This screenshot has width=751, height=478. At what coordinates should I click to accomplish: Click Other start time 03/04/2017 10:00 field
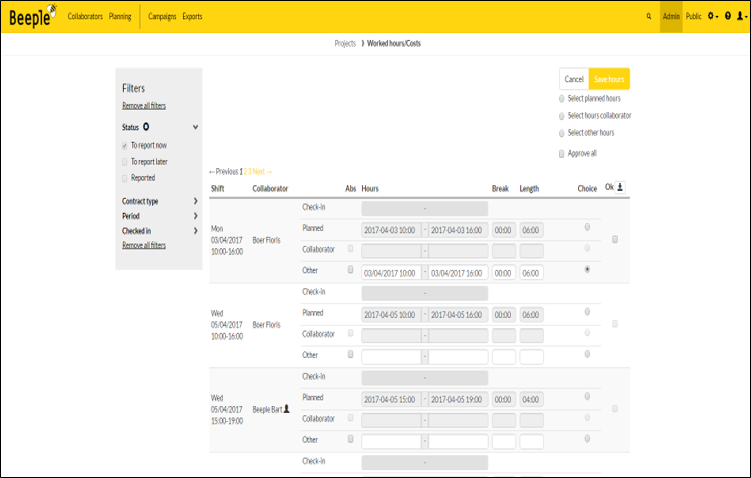[x=391, y=273]
